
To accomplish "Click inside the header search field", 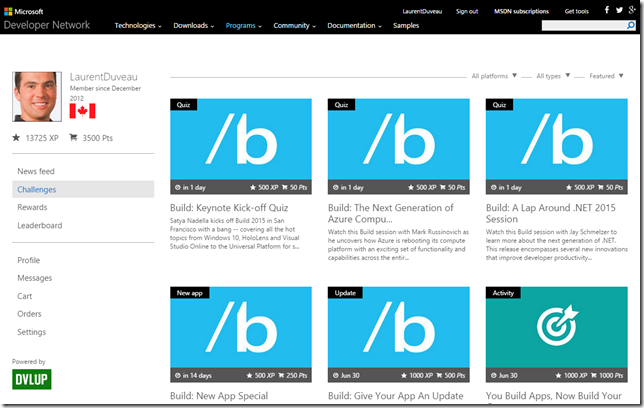I will click(584, 25).
